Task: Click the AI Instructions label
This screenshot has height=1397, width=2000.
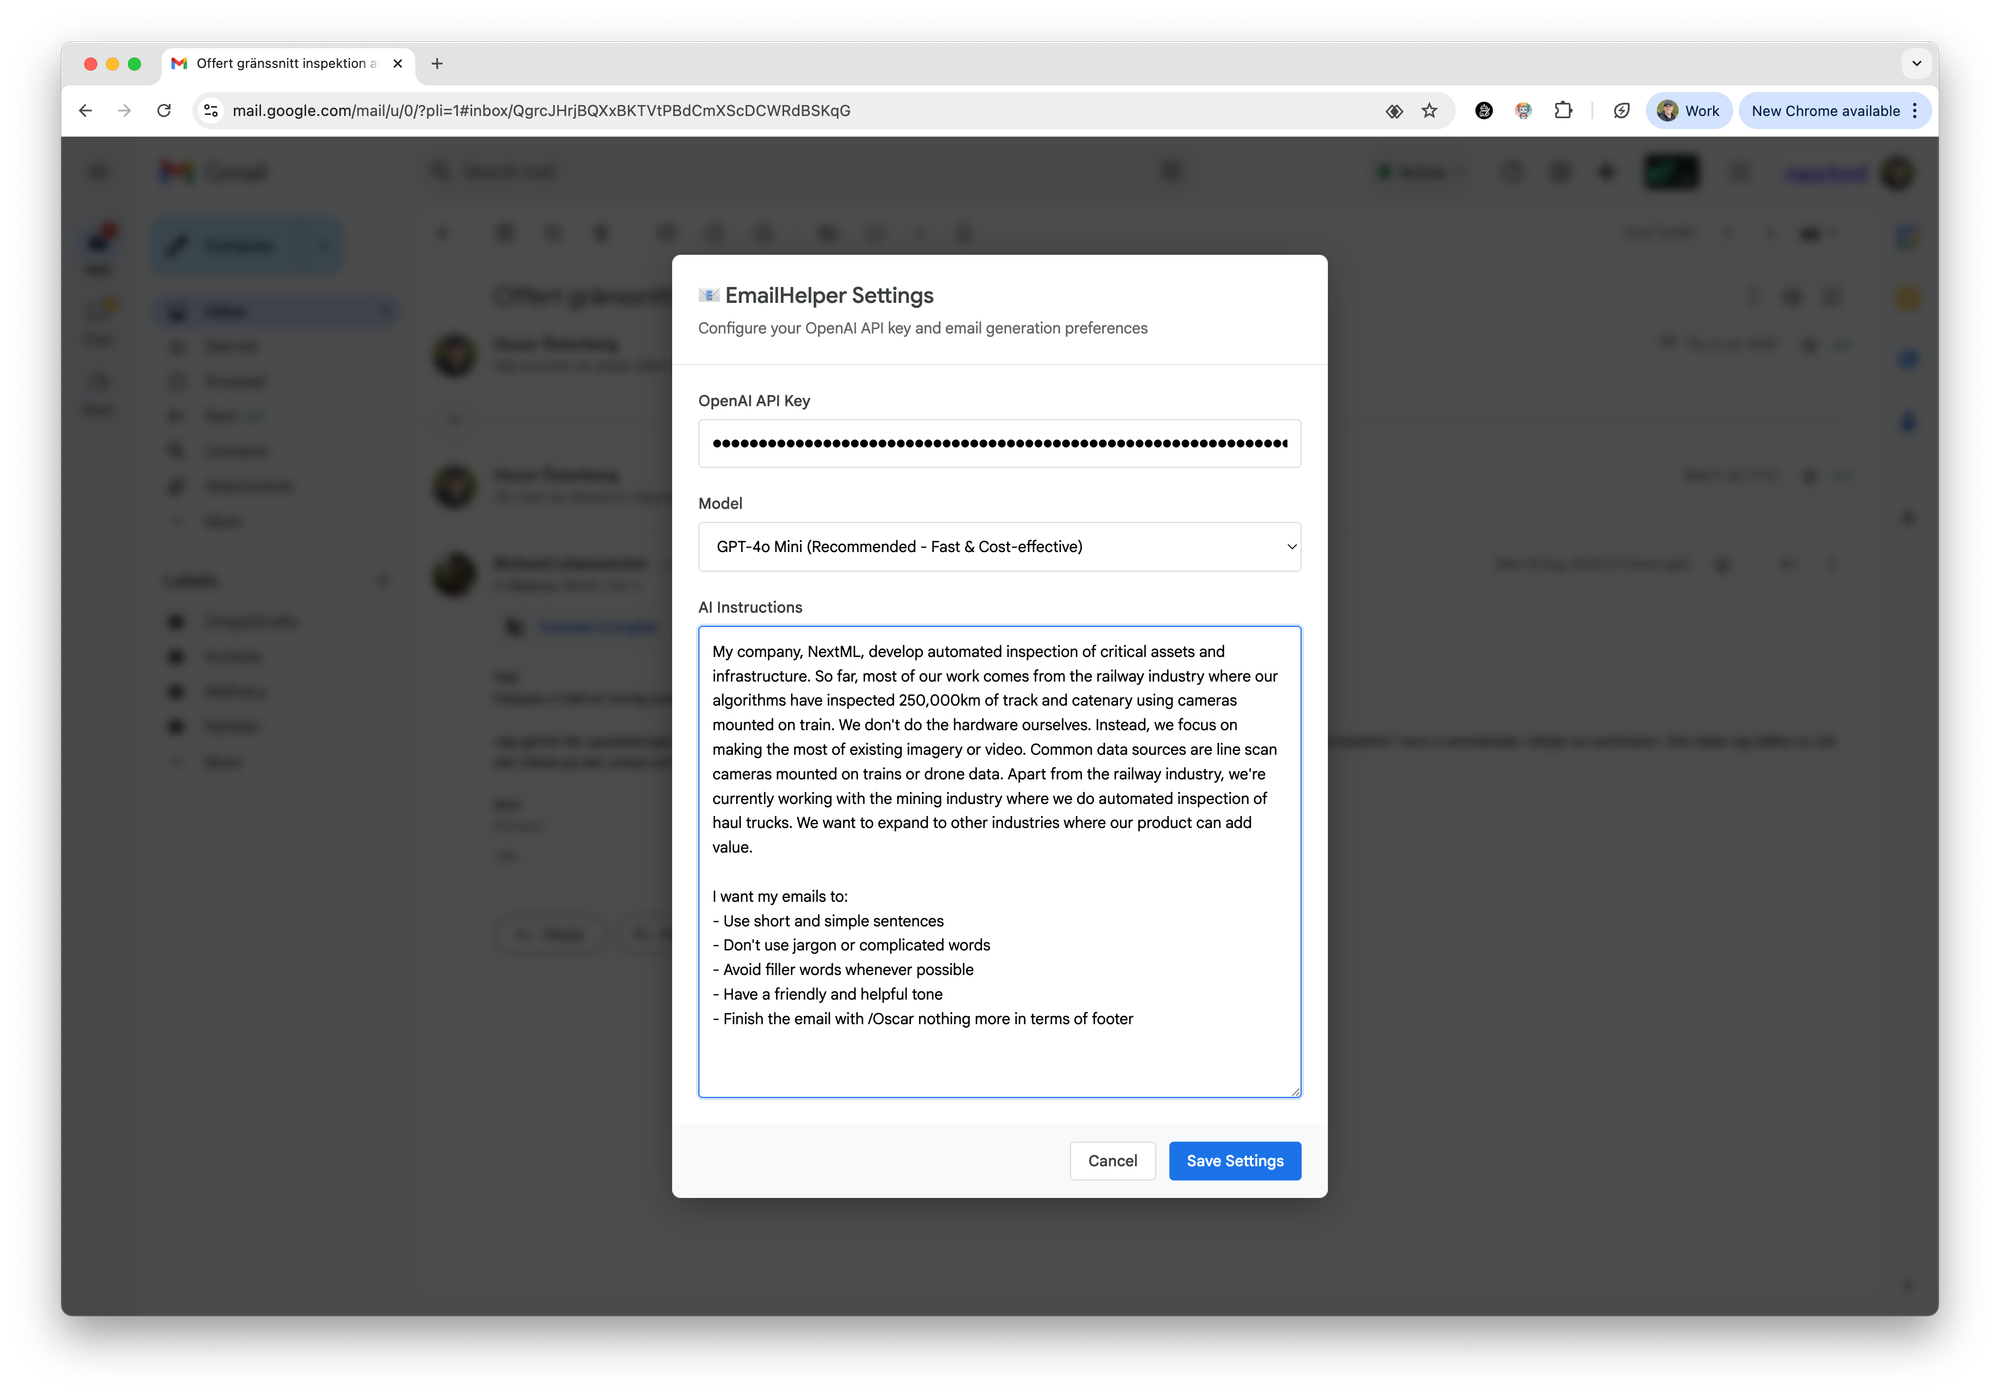Action: [750, 608]
